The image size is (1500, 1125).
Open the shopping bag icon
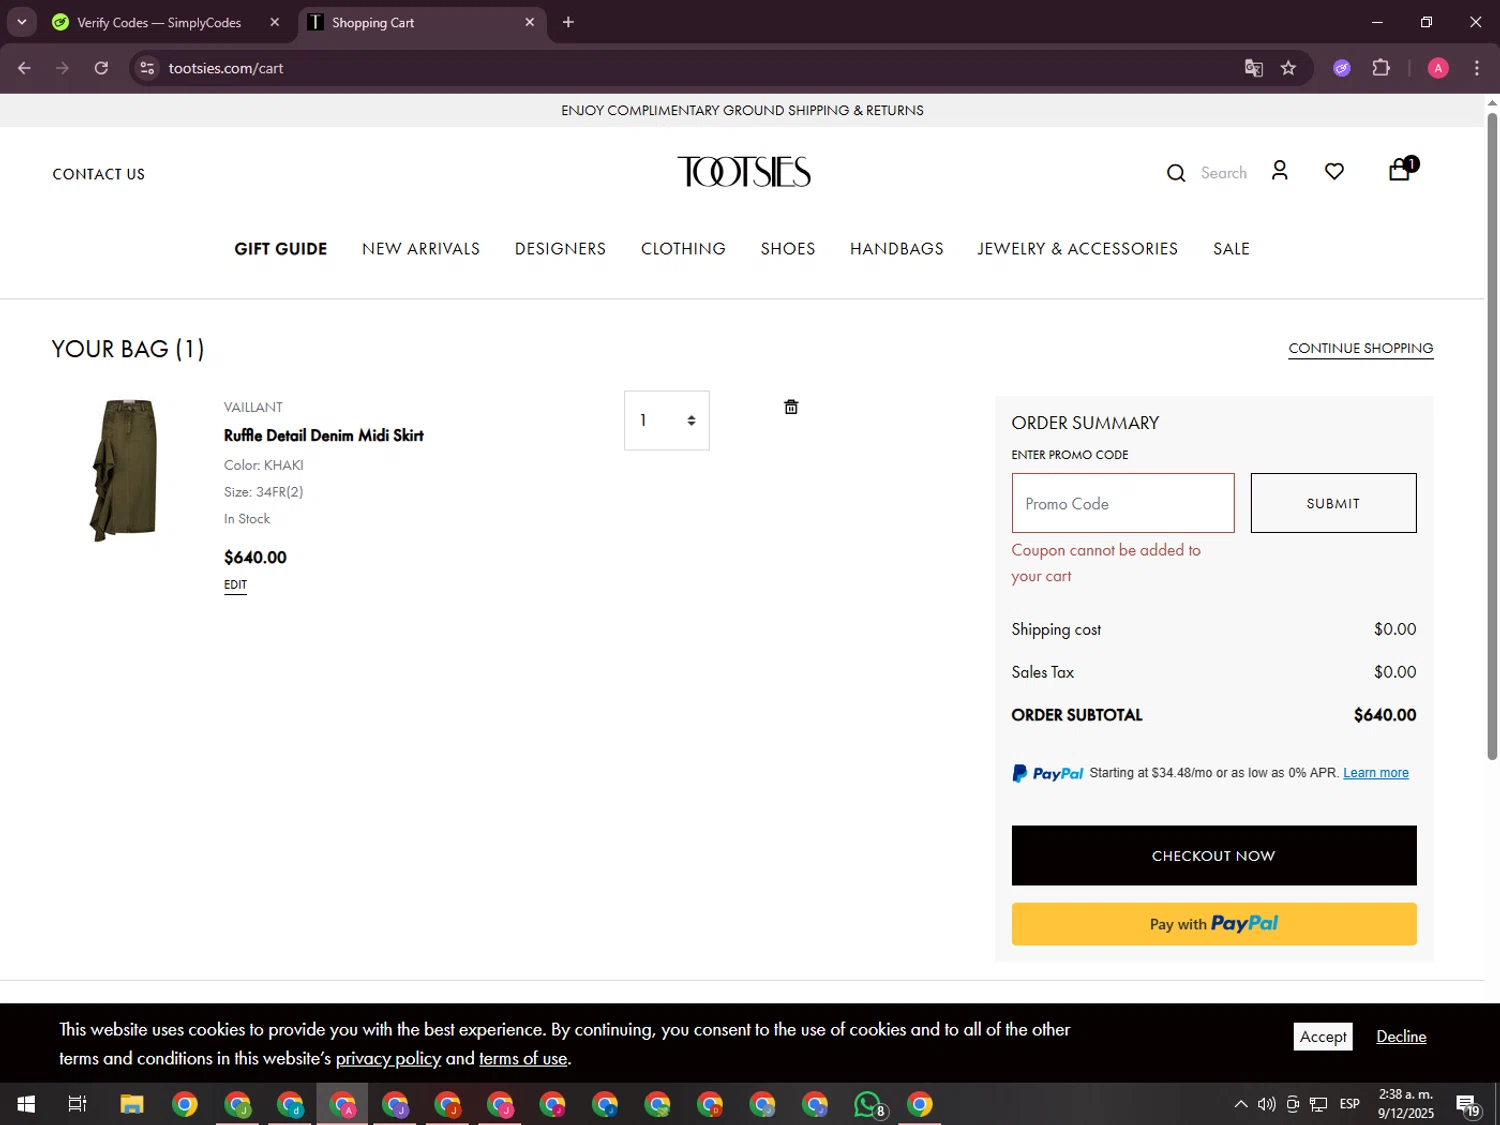tap(1400, 170)
